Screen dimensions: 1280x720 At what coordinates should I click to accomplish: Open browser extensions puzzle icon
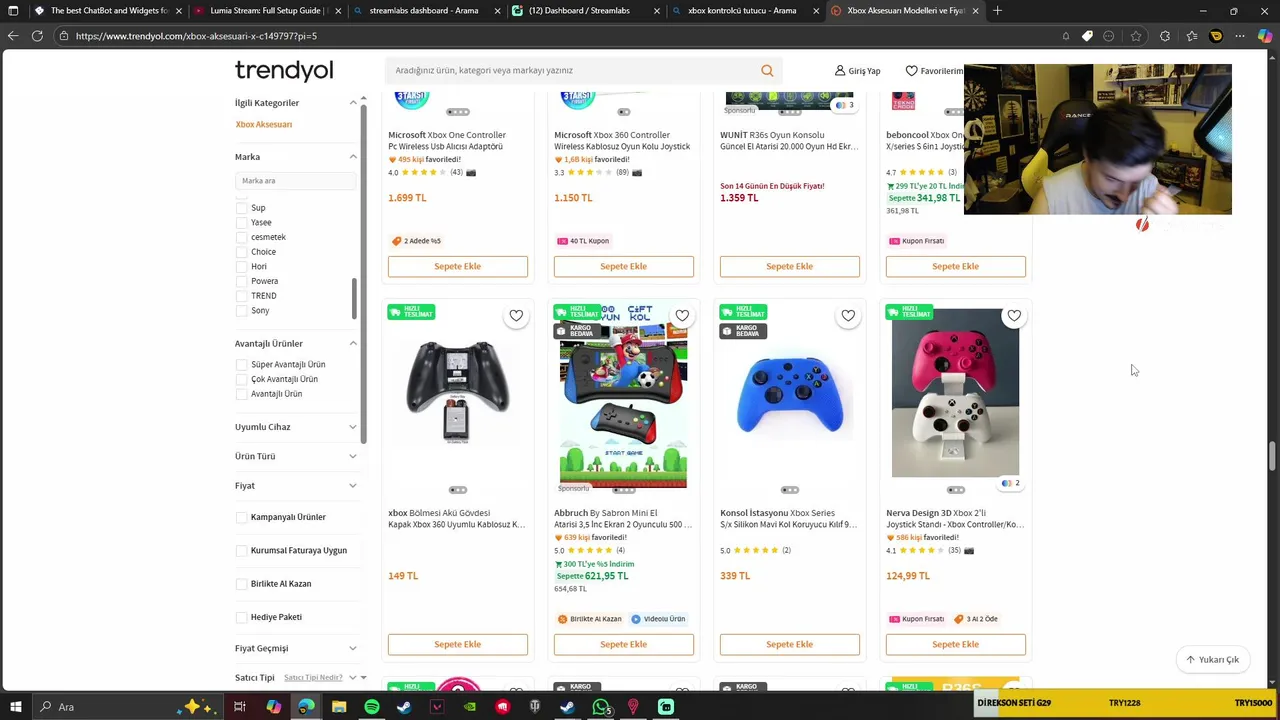pos(1165,36)
